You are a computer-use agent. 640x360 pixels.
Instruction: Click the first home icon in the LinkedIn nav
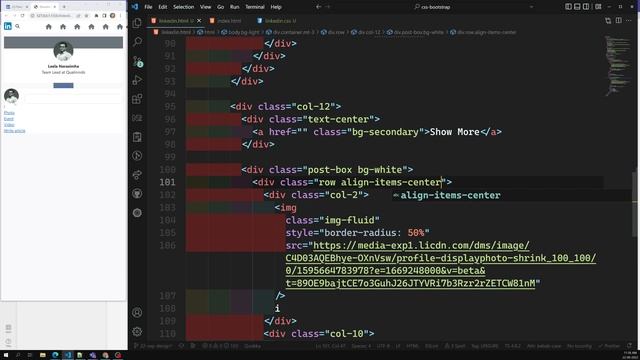point(49,27)
